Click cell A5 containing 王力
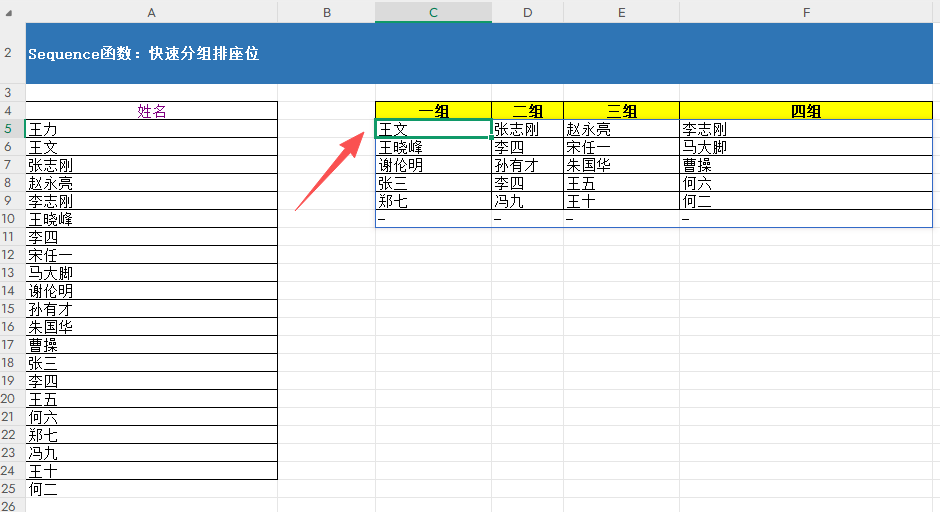Image resolution: width=940 pixels, height=512 pixels. click(x=152, y=129)
